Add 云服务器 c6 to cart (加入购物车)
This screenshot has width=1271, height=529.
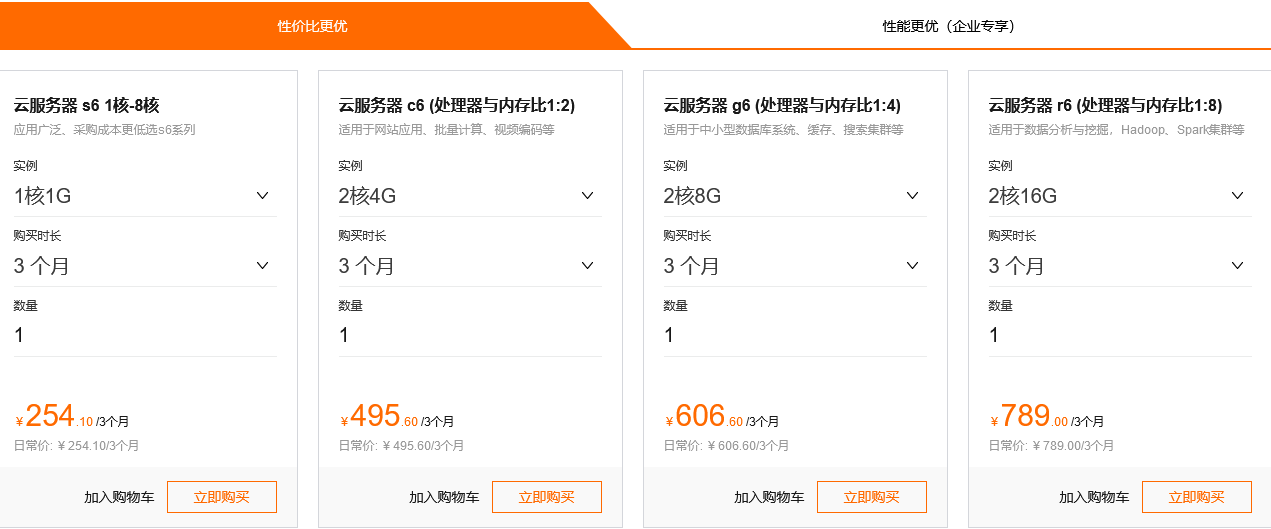(x=444, y=497)
